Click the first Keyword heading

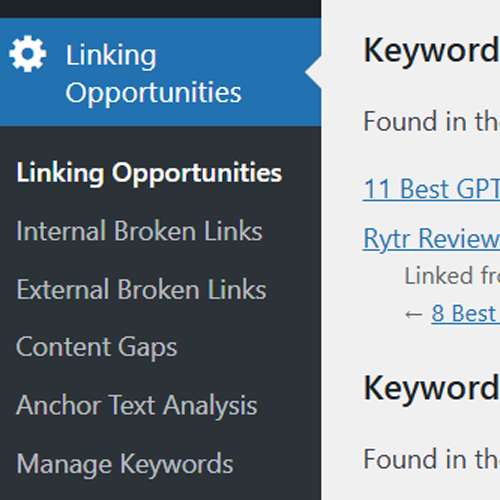coord(431,51)
